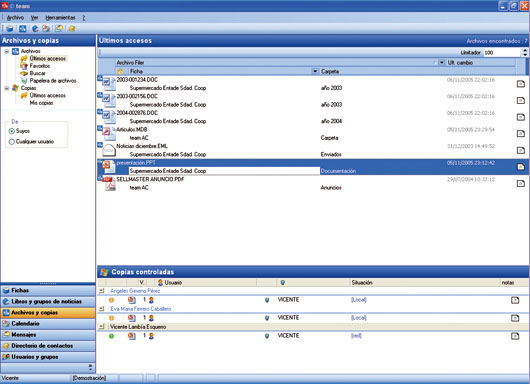Screen dimensions: 530x384
Task: Click envelope icon of Noticias diciembre.EML
Action: [x=109, y=150]
